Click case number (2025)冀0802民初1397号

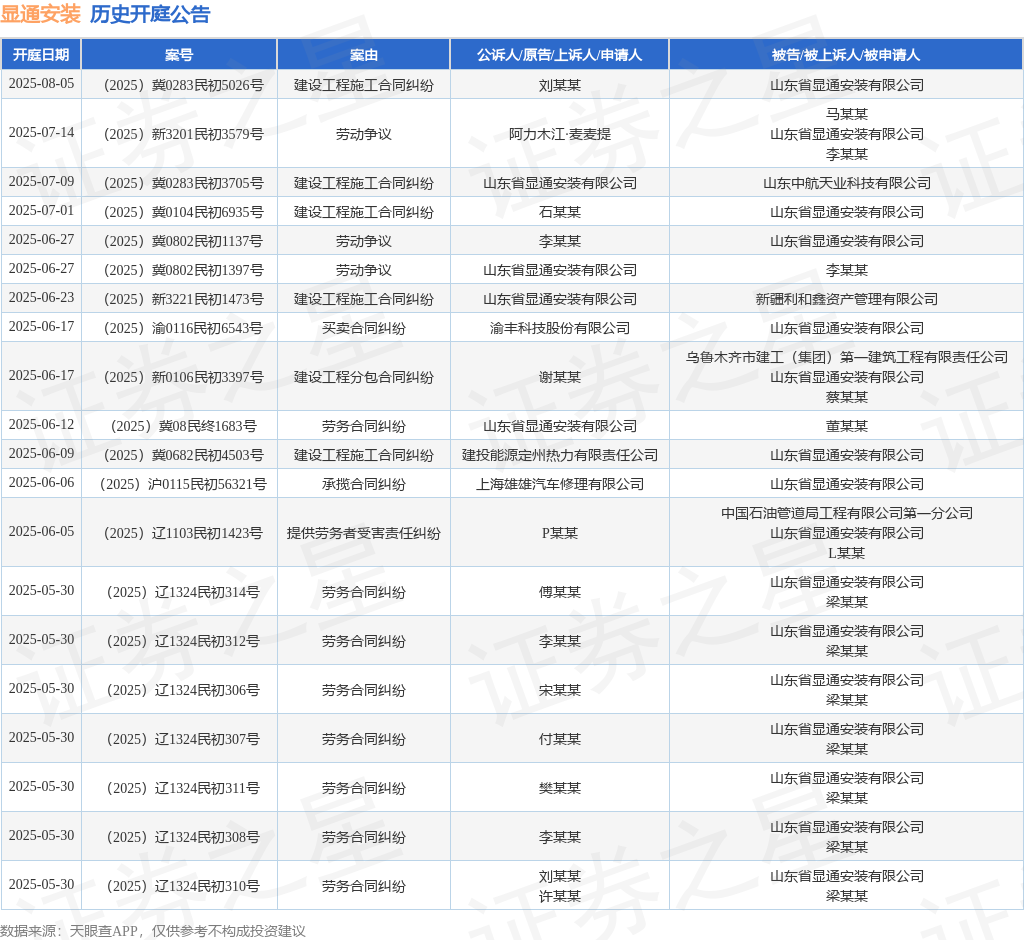click(x=179, y=270)
